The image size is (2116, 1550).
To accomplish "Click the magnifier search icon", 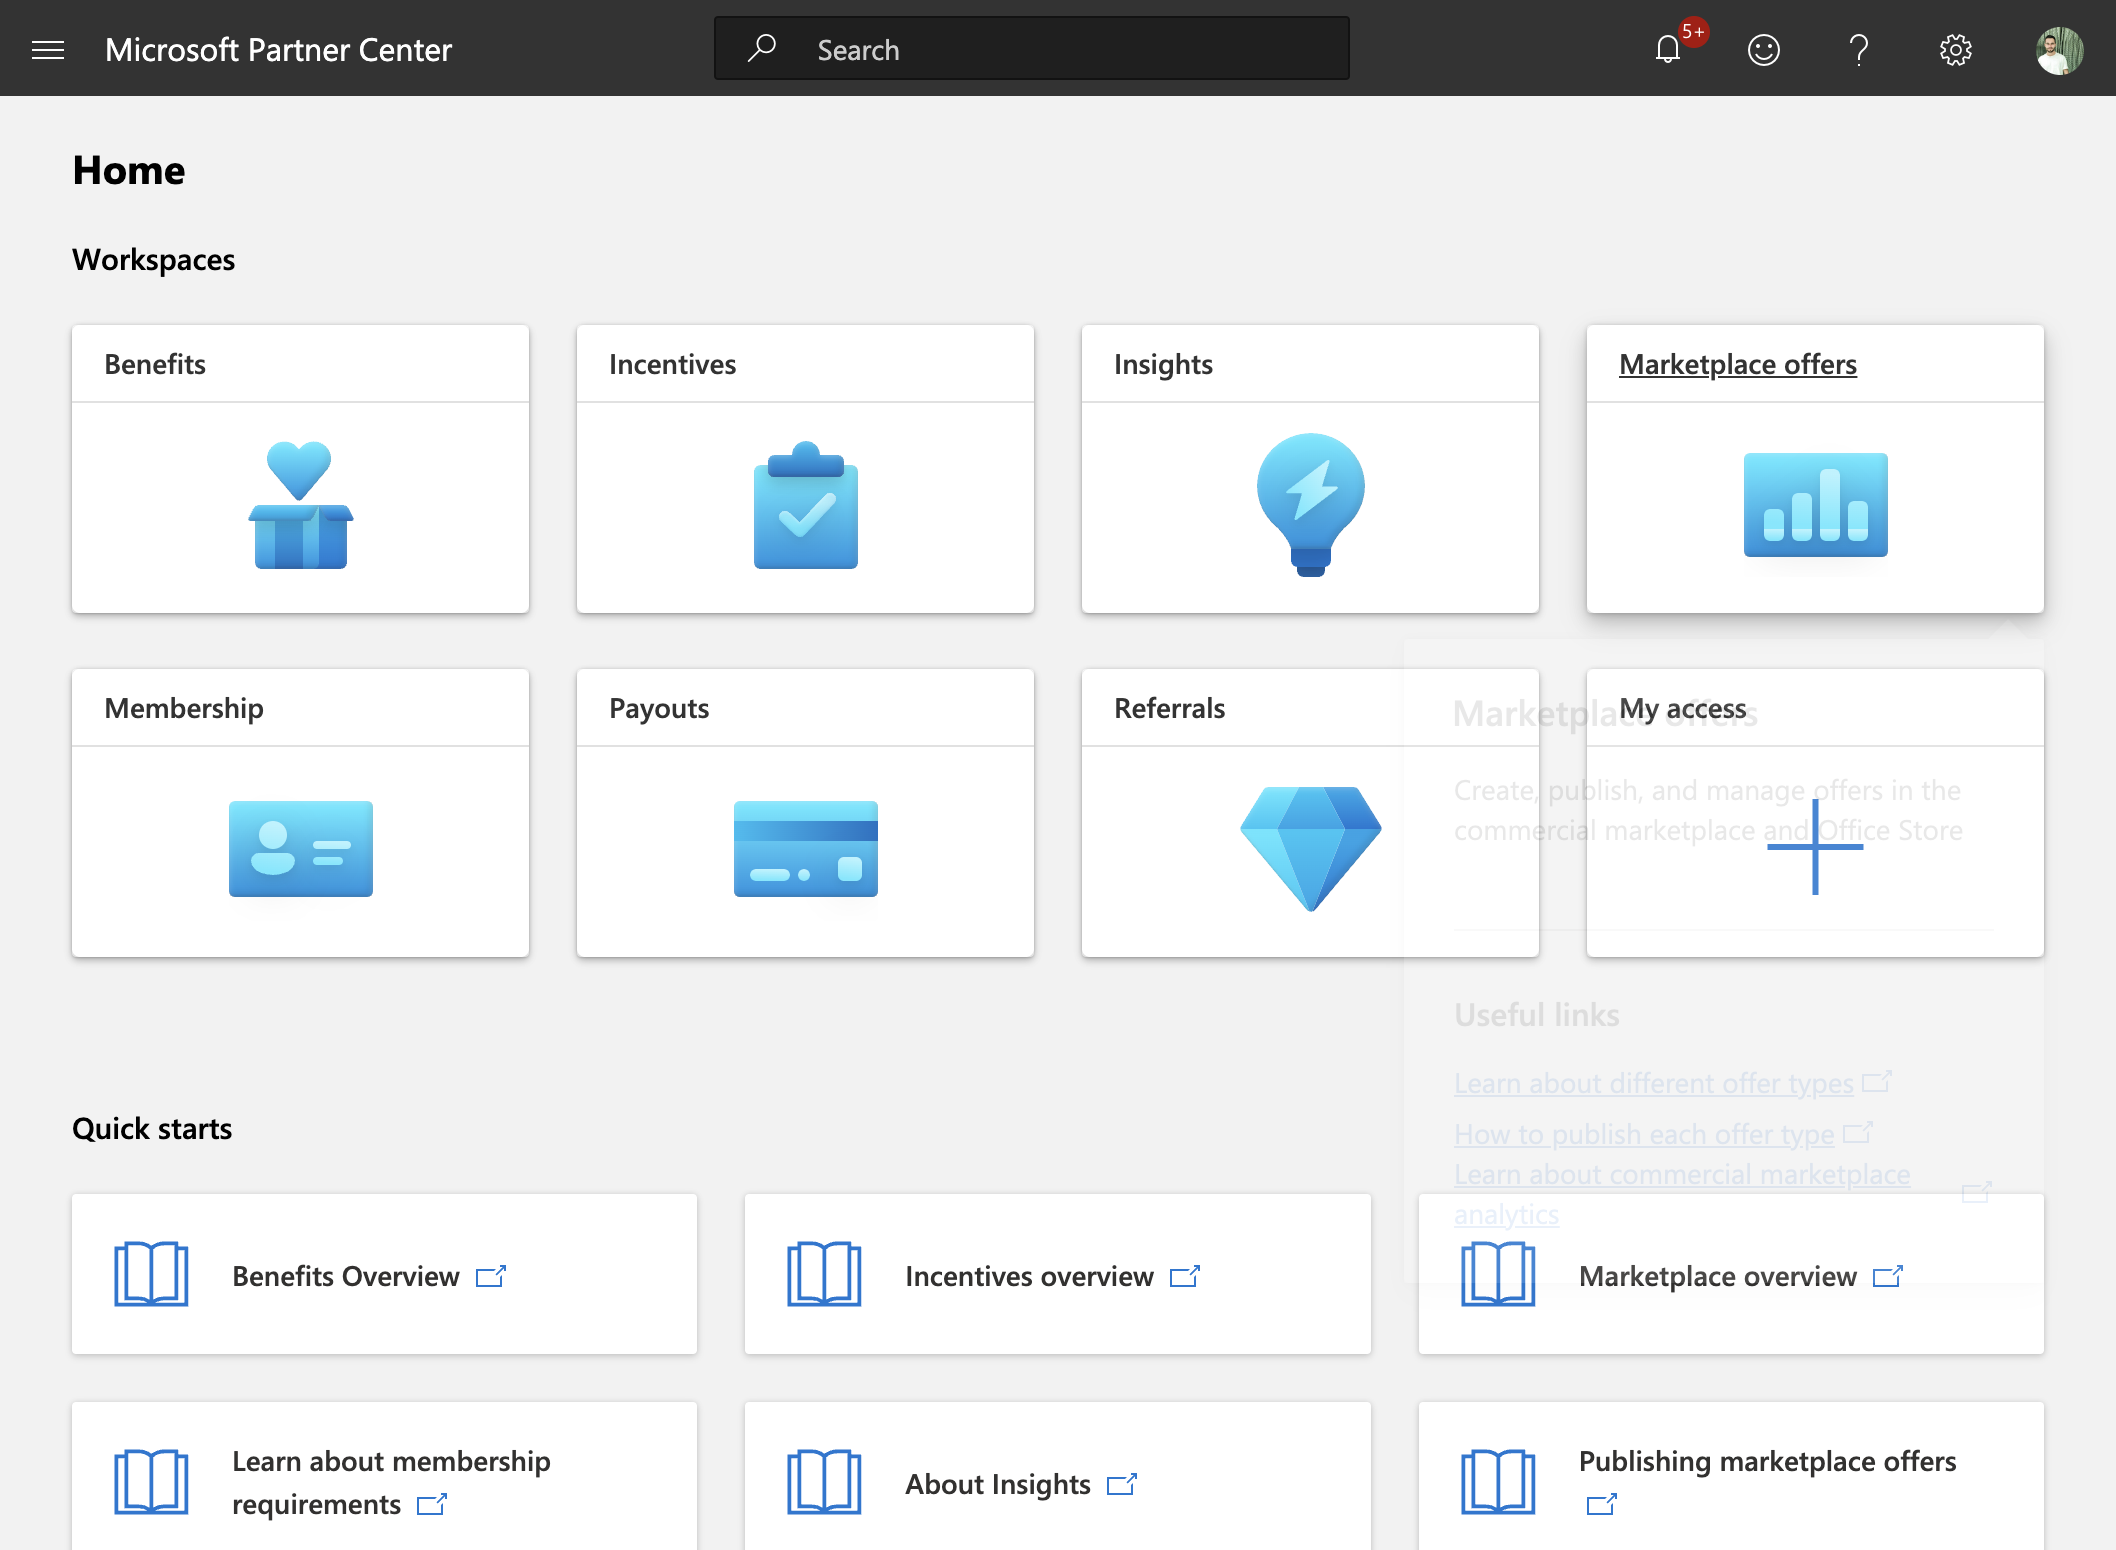I will point(762,48).
